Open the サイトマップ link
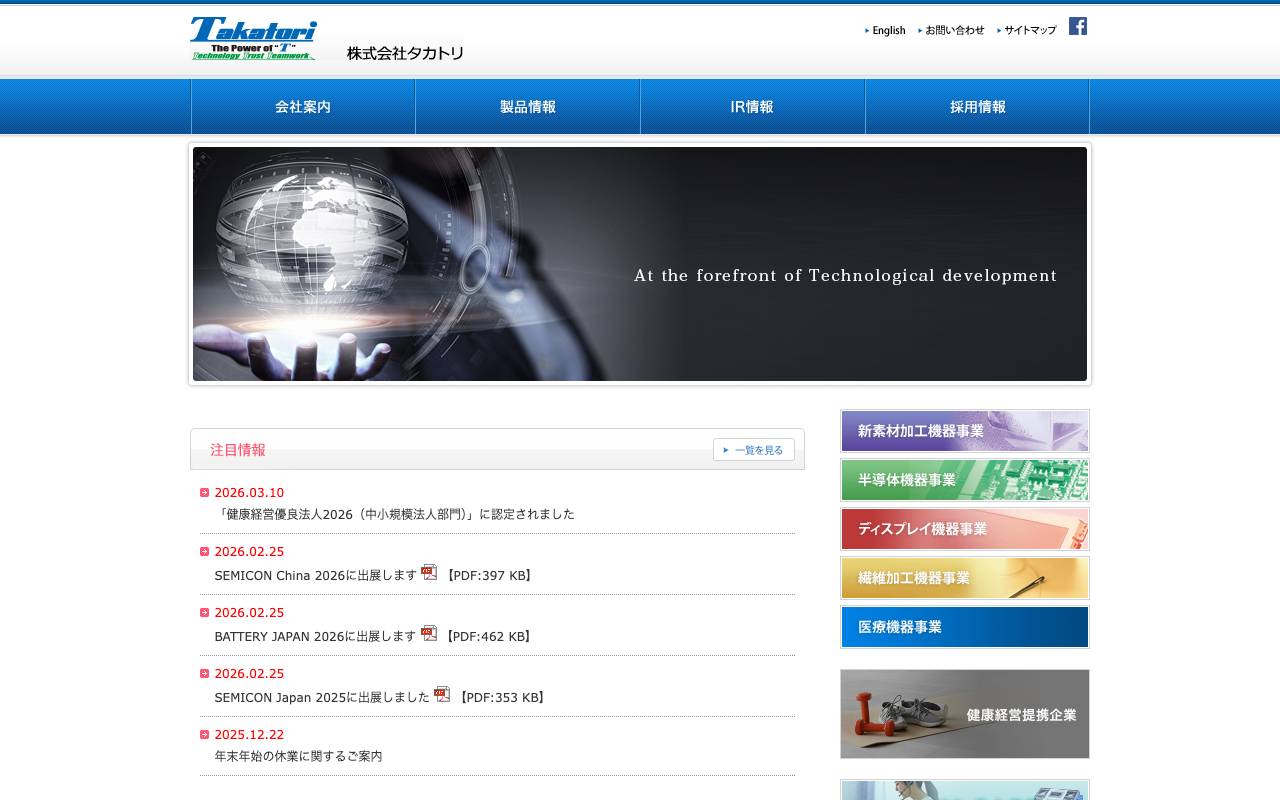 tap(1029, 31)
